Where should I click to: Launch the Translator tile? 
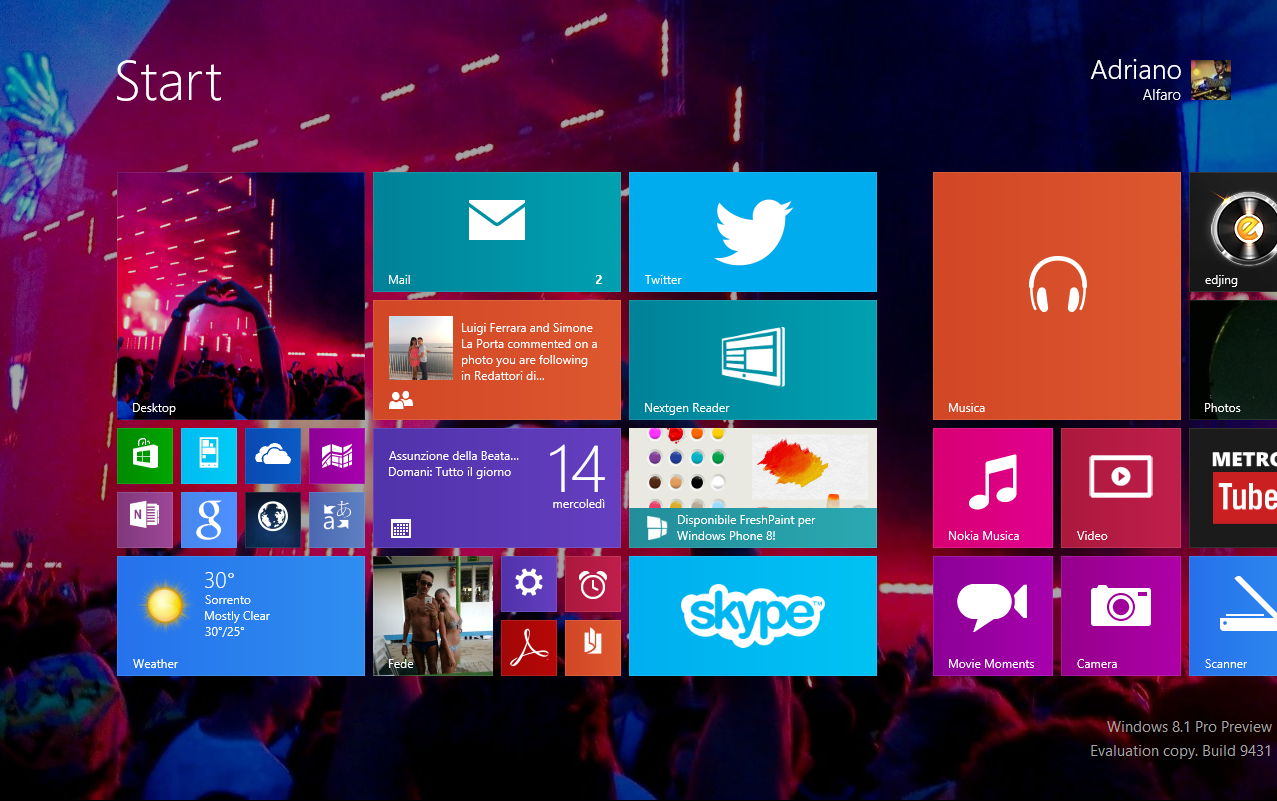[337, 520]
